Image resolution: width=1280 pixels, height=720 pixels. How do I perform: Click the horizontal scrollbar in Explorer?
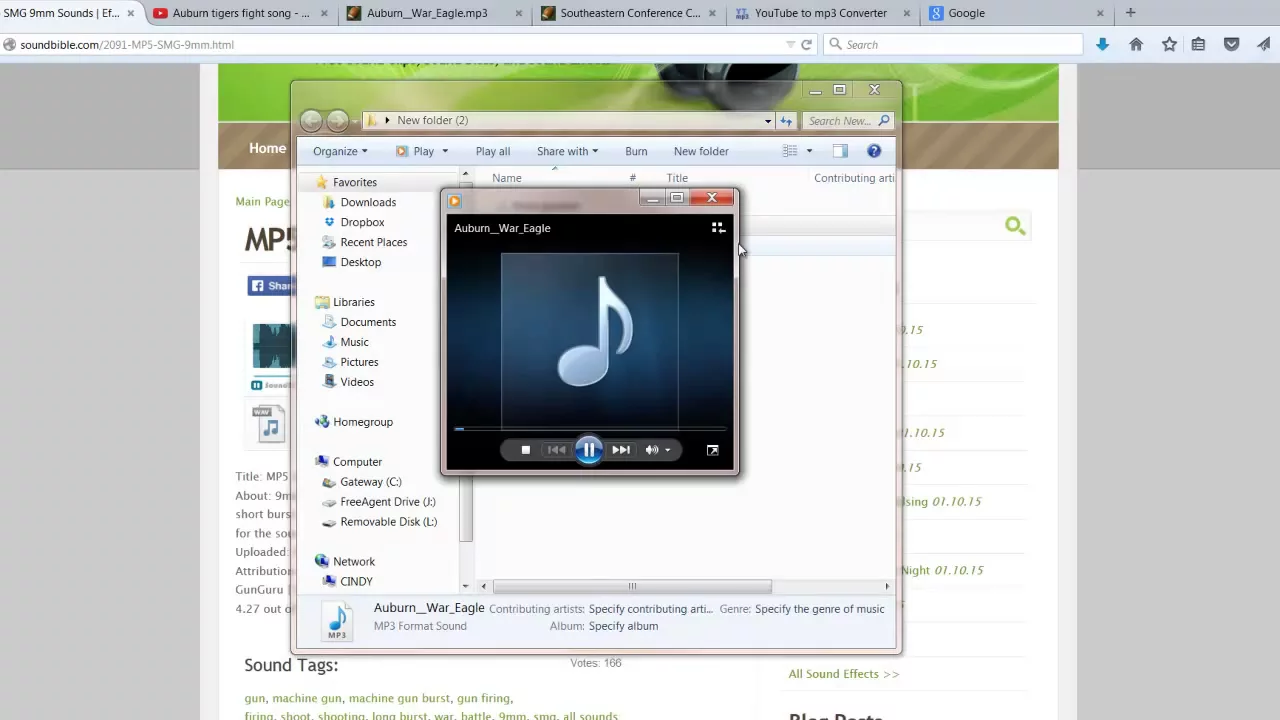[632, 586]
